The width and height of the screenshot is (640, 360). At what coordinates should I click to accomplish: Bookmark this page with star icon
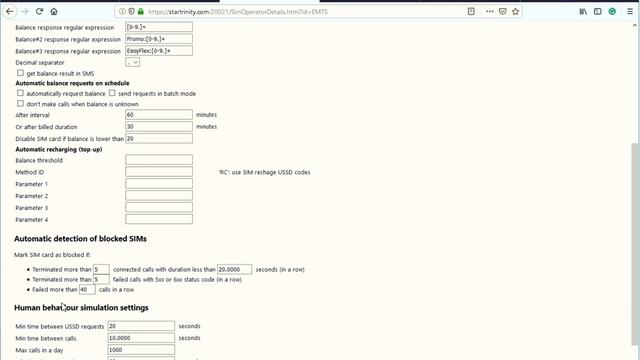point(516,11)
